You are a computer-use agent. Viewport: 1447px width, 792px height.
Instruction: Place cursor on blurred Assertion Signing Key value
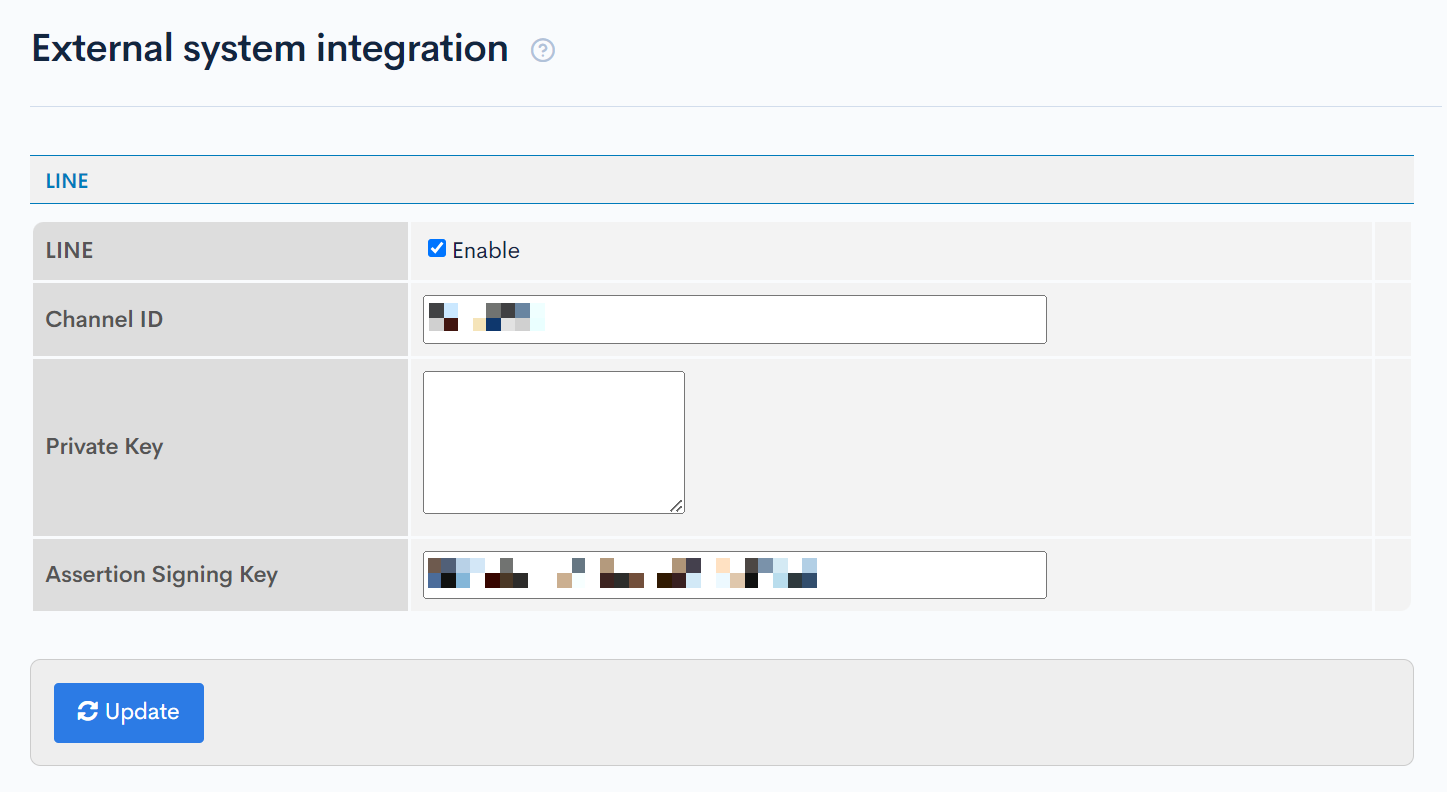pos(622,573)
